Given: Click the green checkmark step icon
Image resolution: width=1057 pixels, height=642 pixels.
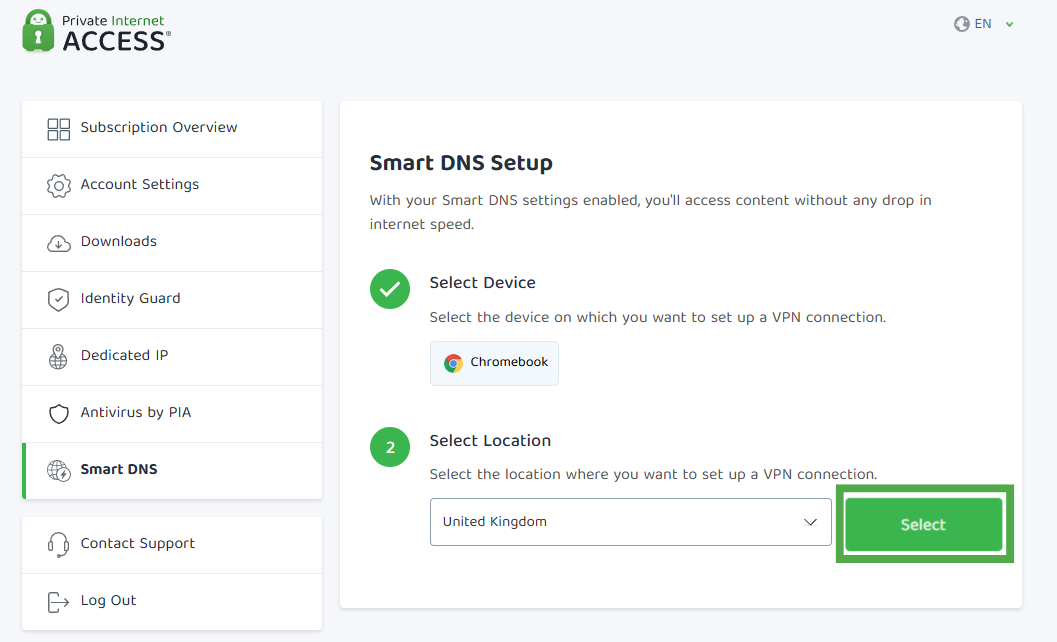Looking at the screenshot, I should [390, 289].
